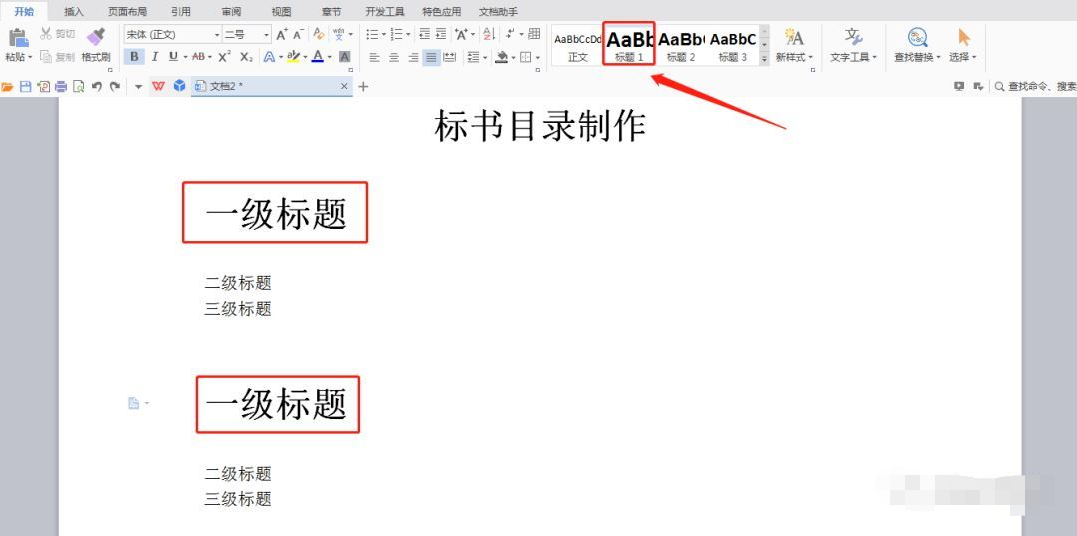Click the Find and Replace (查找替换) icon

pos(916,38)
